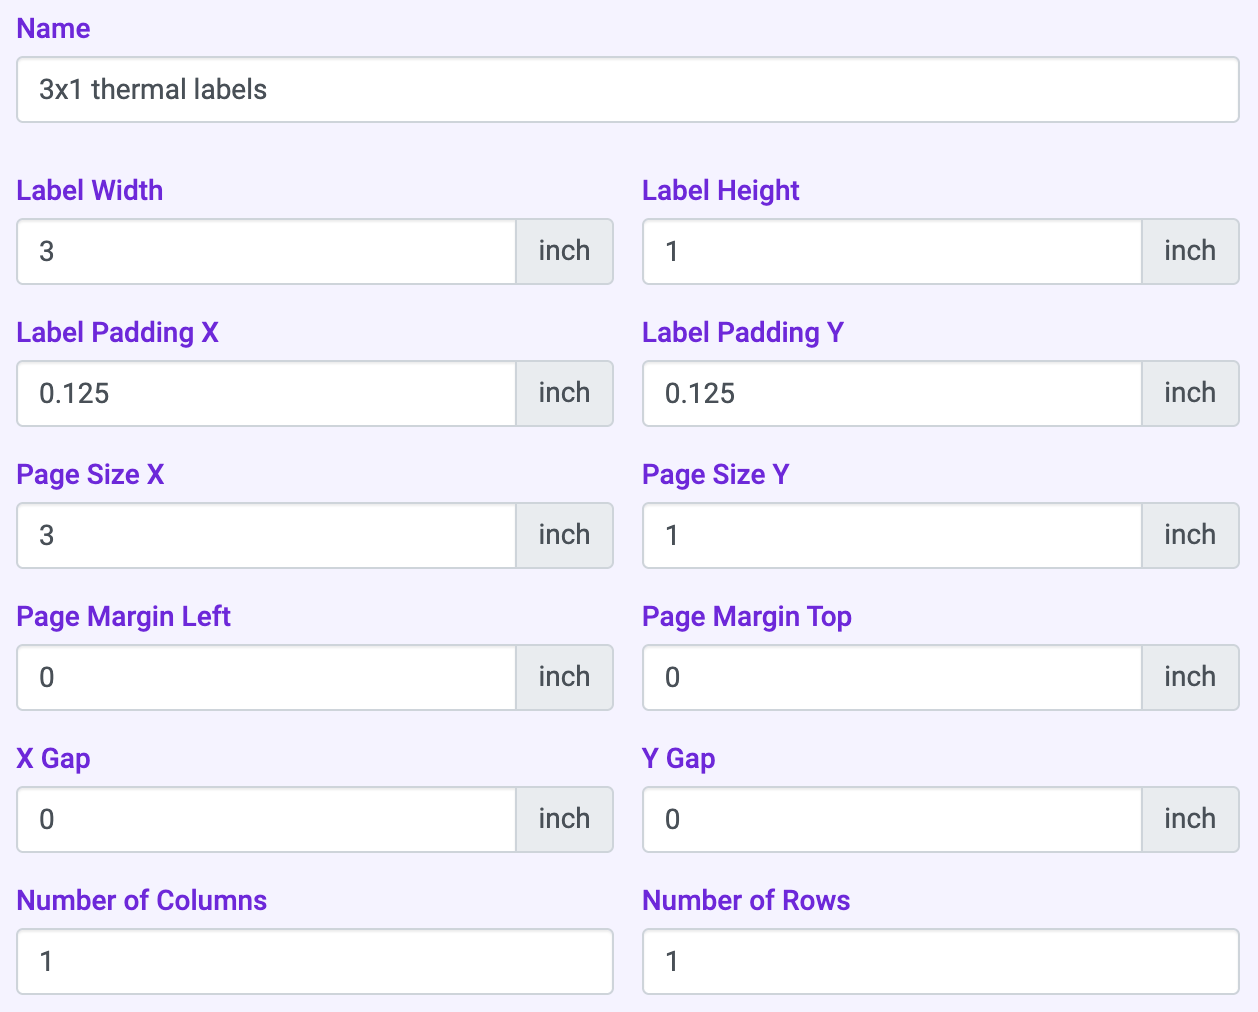Click the inch unit beside X Gap
1258x1012 pixels.
click(x=564, y=820)
